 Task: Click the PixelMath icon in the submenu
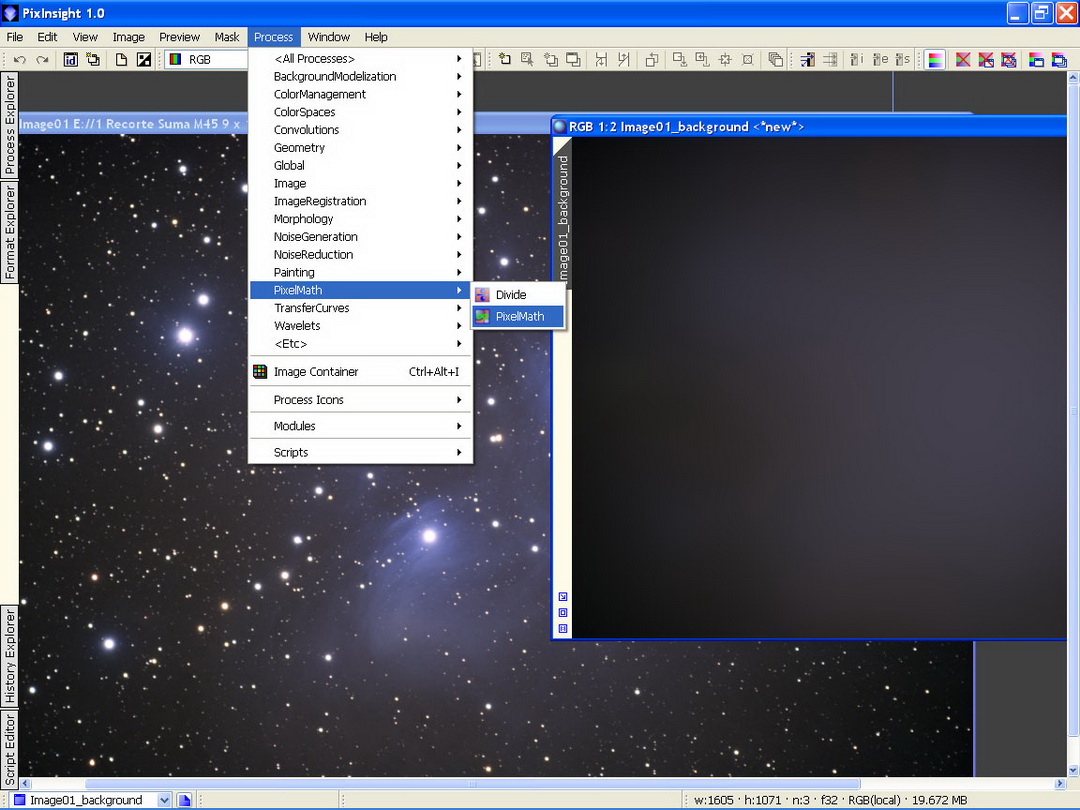tap(483, 317)
